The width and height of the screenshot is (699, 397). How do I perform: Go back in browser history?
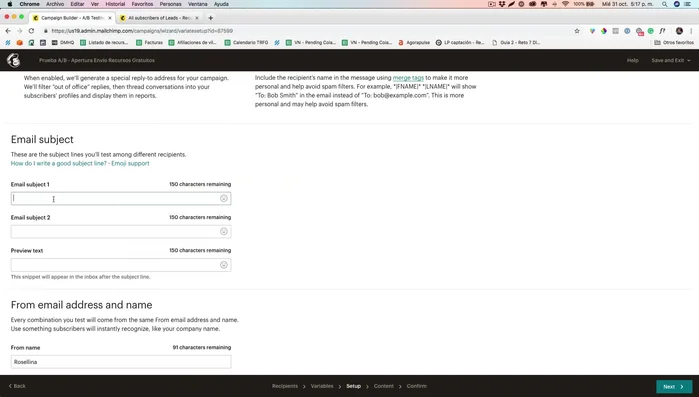click(8, 31)
